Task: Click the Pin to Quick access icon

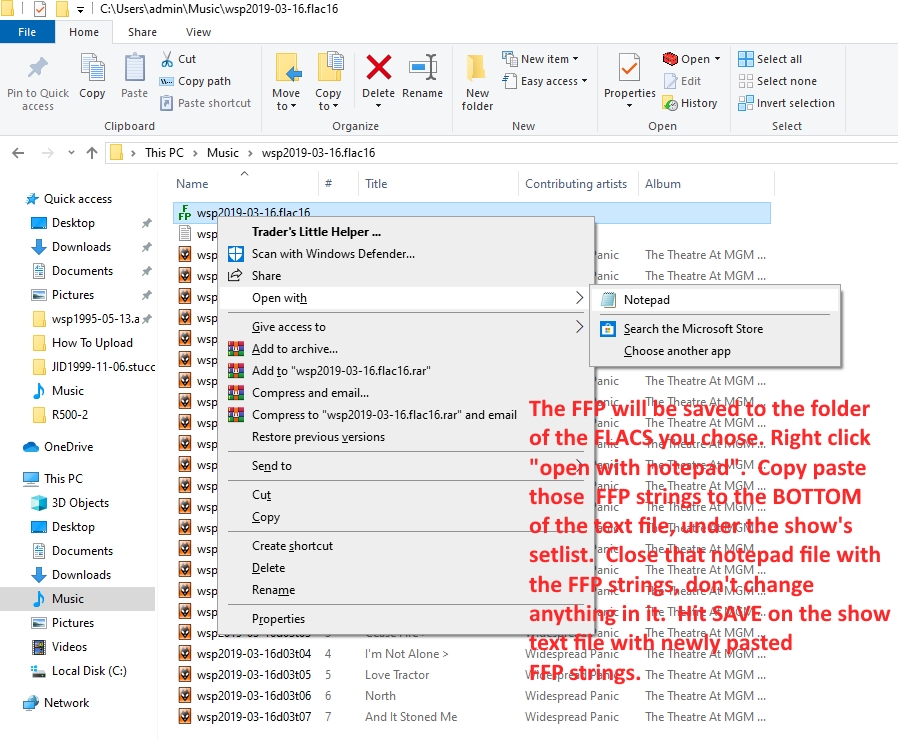Action: (38, 68)
